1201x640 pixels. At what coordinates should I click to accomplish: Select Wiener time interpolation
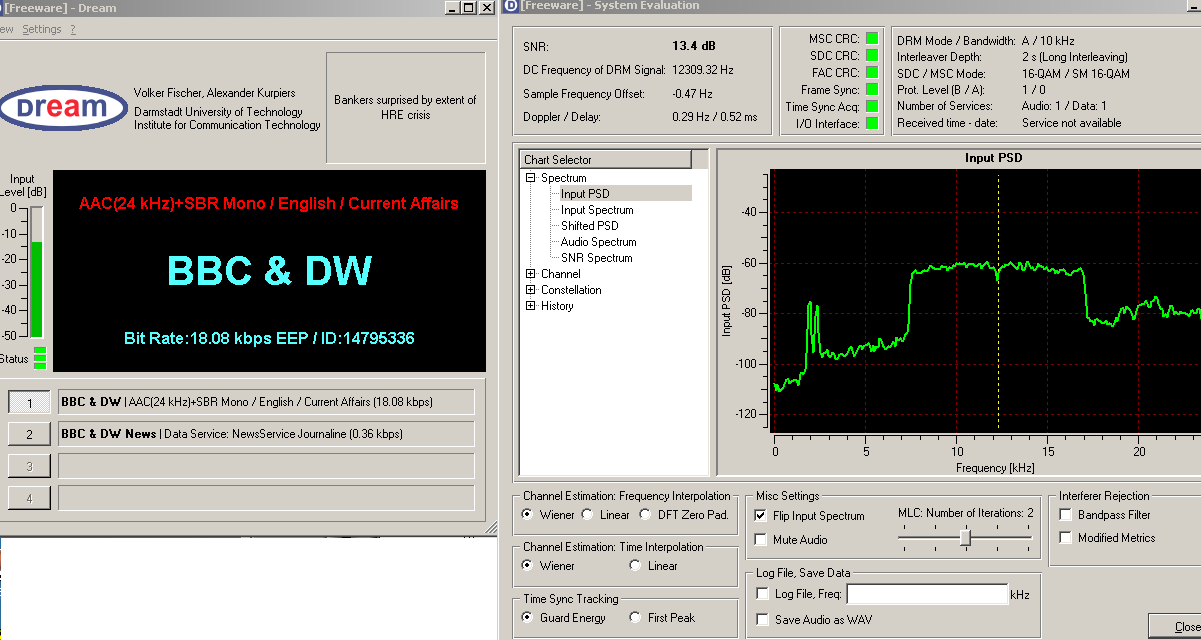coord(527,566)
